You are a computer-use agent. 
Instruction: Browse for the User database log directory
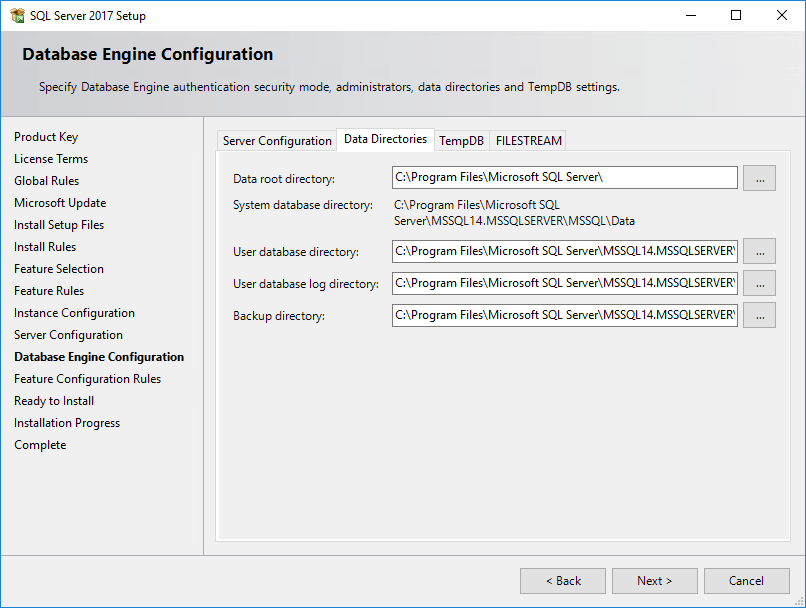[x=759, y=283]
